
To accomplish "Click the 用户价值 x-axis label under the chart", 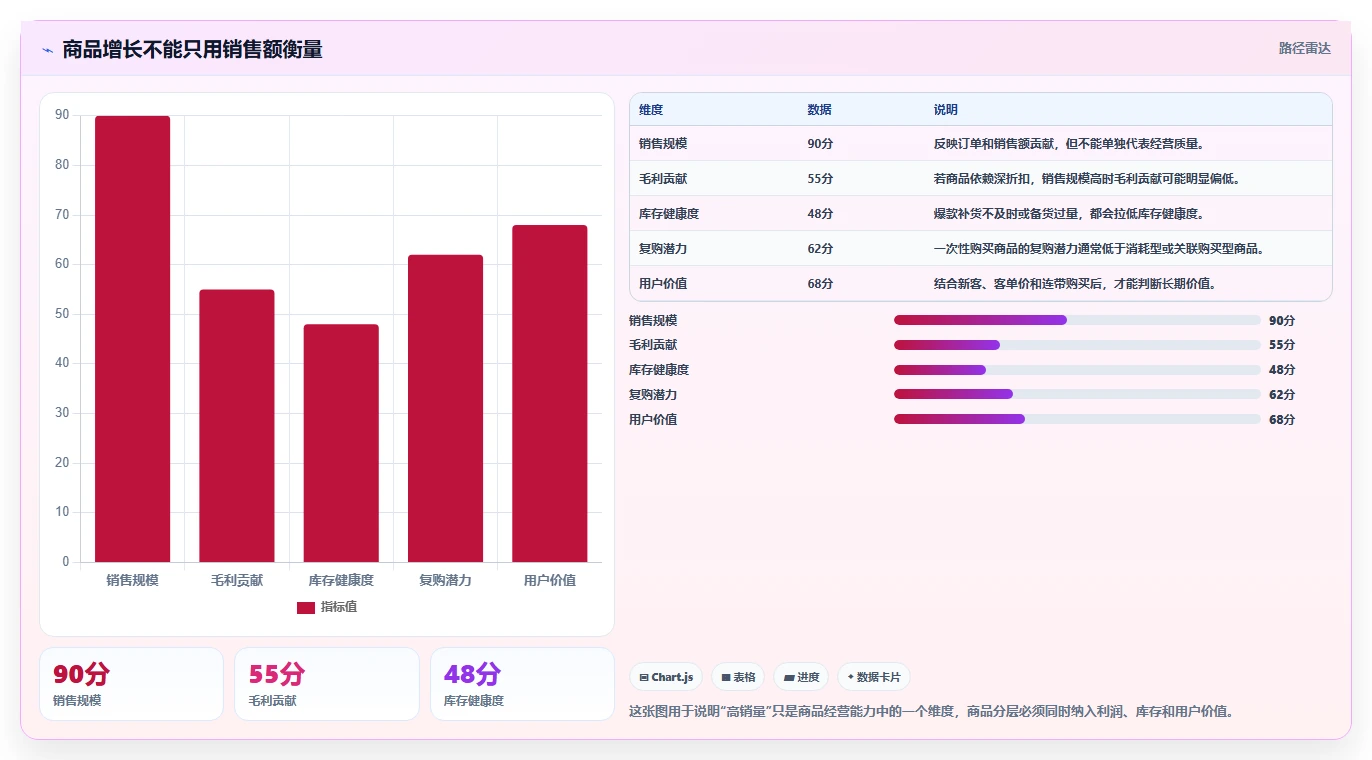I will [x=550, y=580].
